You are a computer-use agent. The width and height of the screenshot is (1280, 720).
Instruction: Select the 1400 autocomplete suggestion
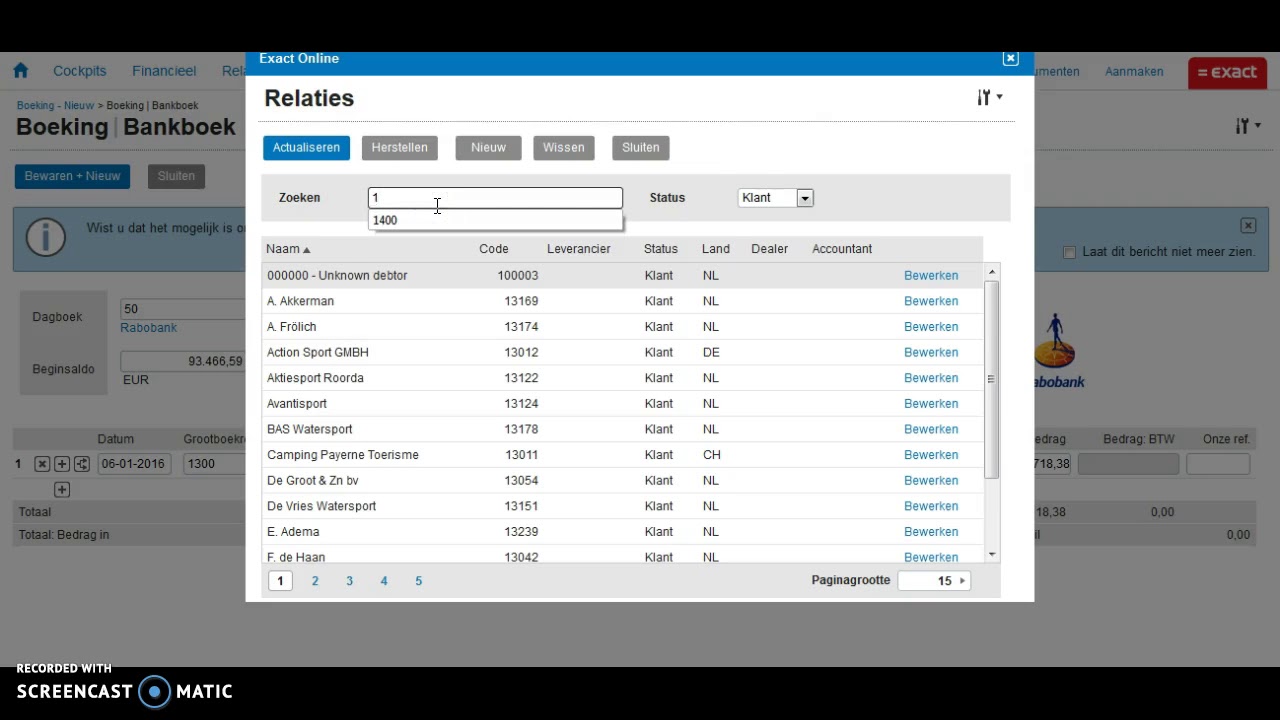(x=495, y=220)
